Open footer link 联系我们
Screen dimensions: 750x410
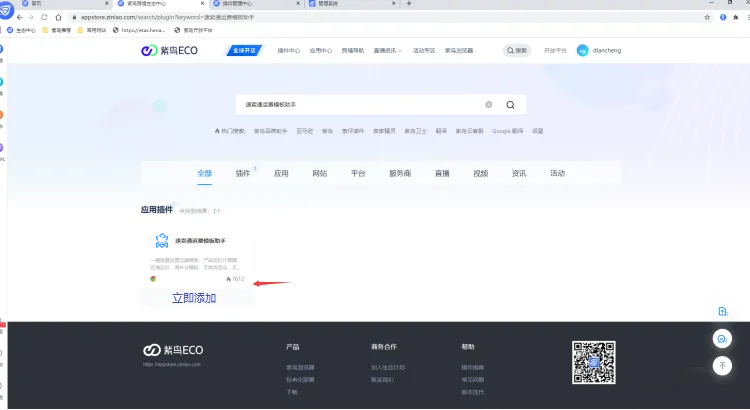tap(382, 380)
